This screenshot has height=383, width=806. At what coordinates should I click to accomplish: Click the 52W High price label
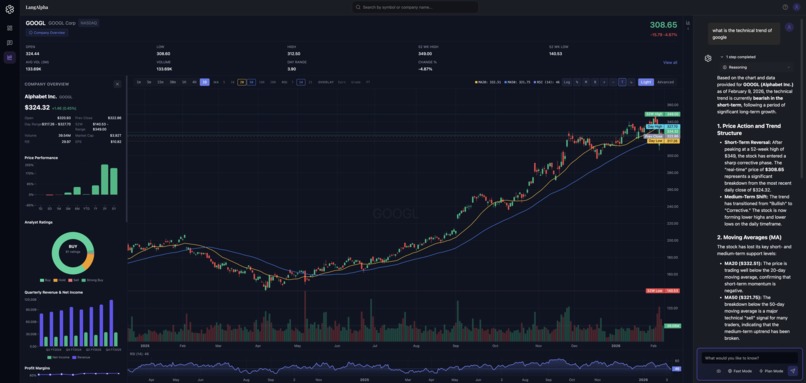tap(663, 114)
